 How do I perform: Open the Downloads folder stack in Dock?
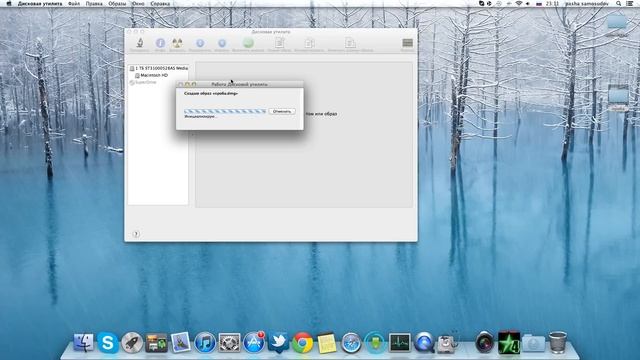pyautogui.click(x=533, y=342)
